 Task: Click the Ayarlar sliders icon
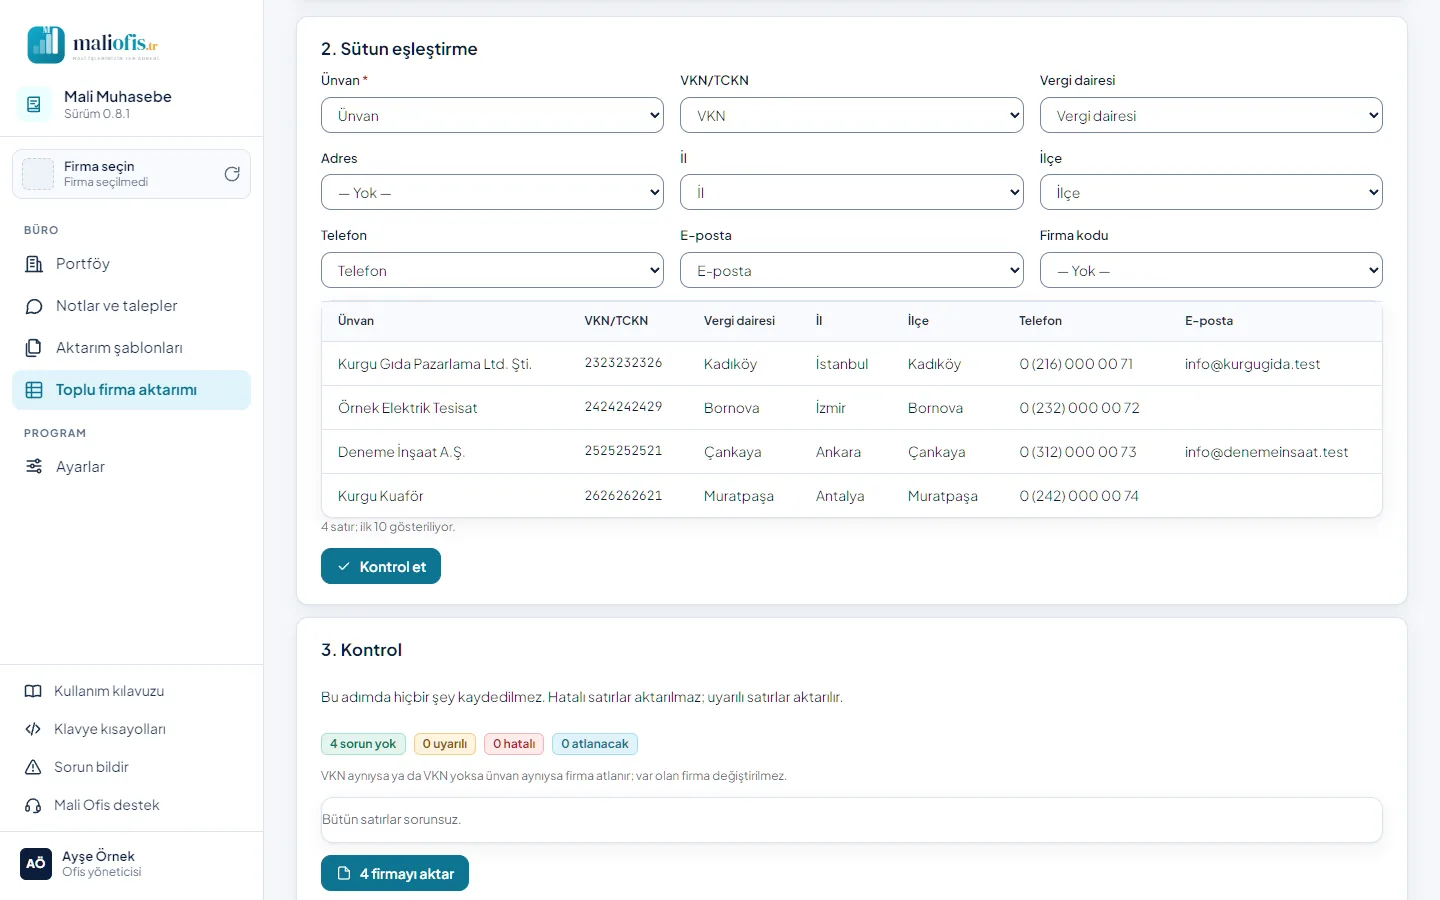34,467
